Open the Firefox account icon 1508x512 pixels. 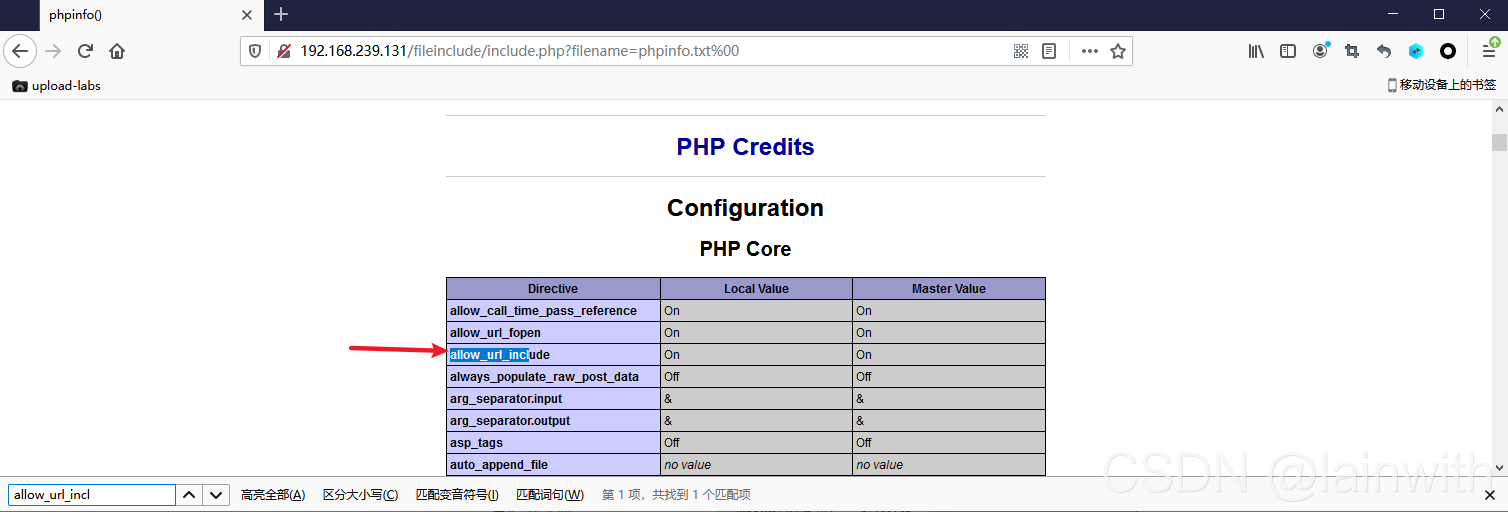(1321, 50)
